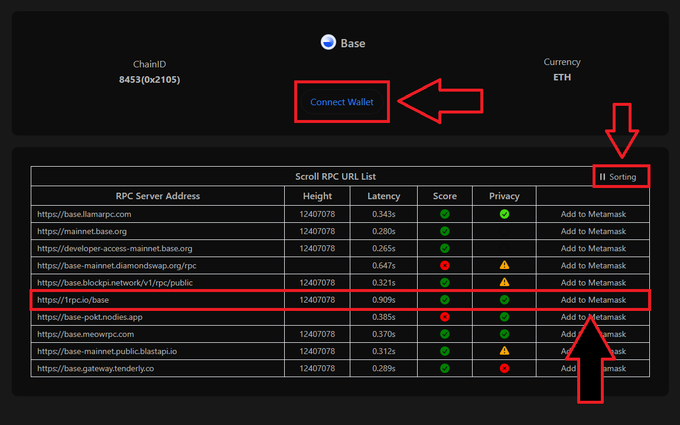Click the score checkmark for base.blockpi.network
680x425 pixels.
[x=445, y=283]
